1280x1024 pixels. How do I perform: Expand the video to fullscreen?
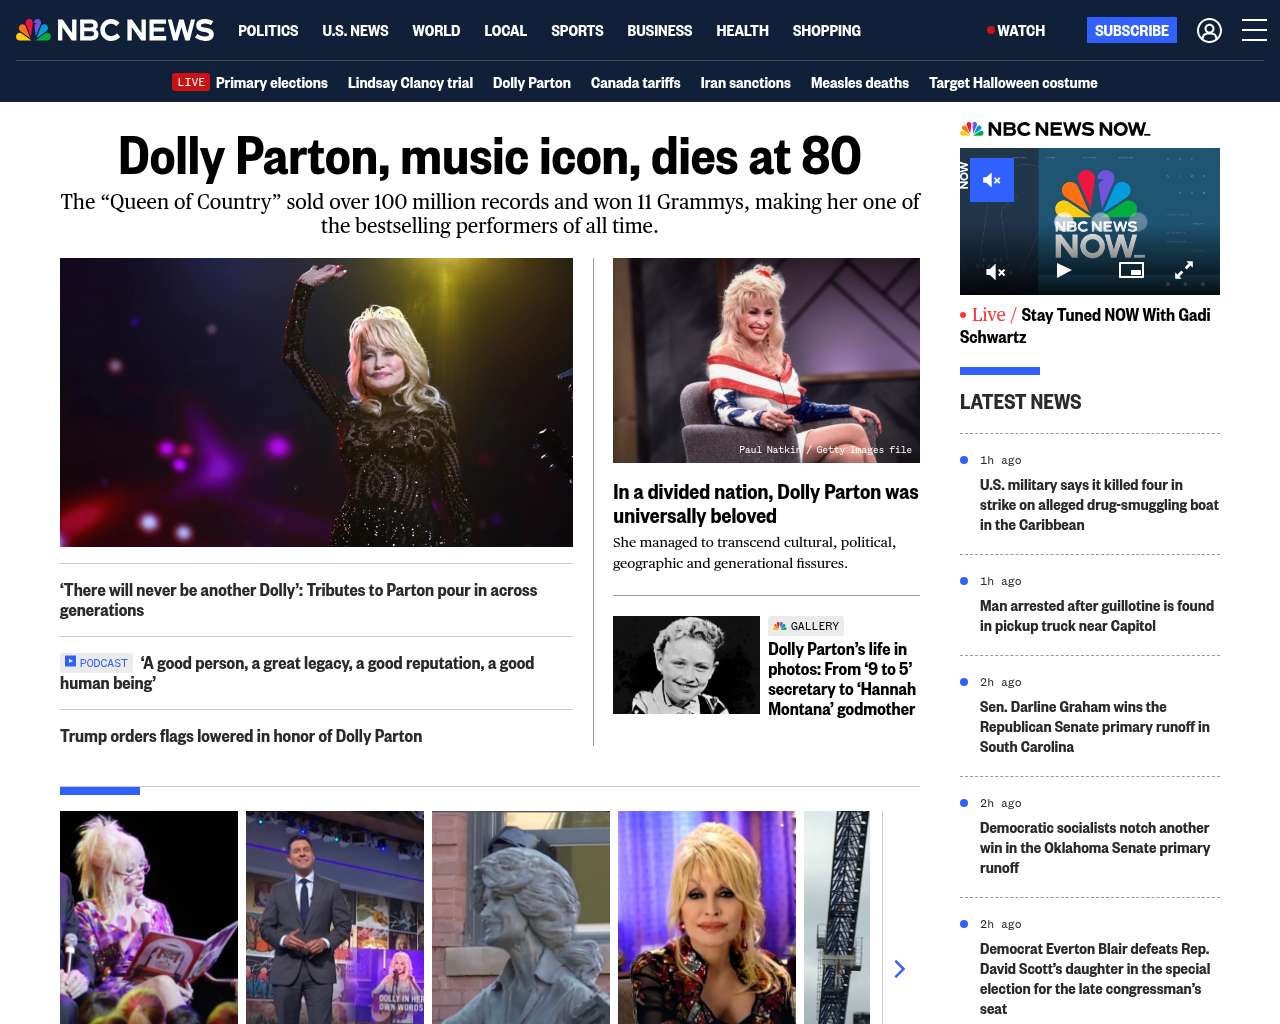click(x=1184, y=270)
